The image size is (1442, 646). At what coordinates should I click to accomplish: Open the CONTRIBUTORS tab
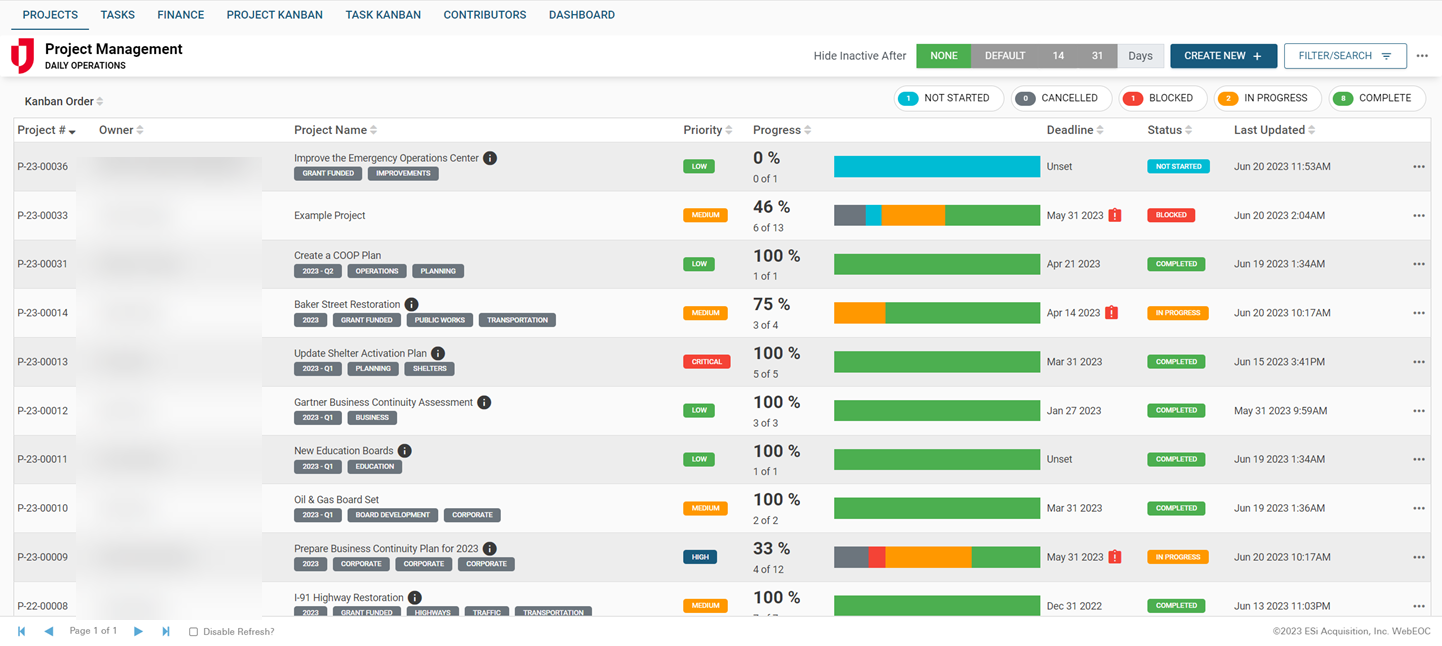click(x=484, y=14)
